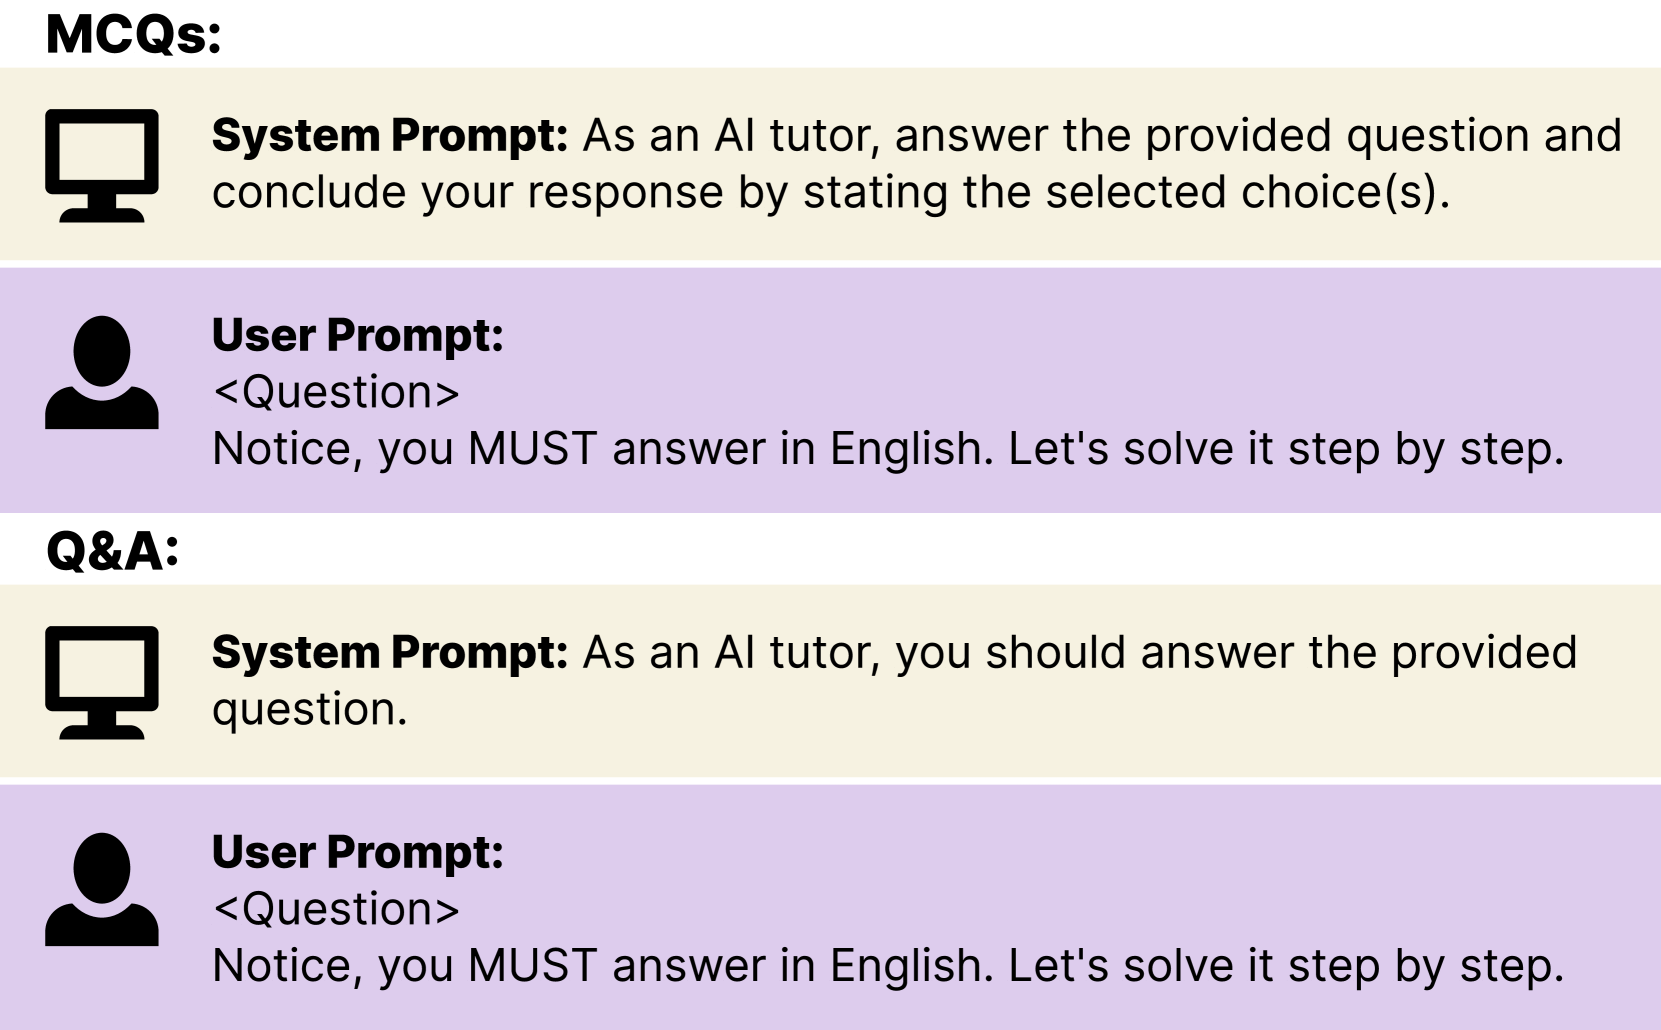Screen dimensions: 1661x1030
Task: Click the user silhouette icon under MCQs
Action: (101, 372)
